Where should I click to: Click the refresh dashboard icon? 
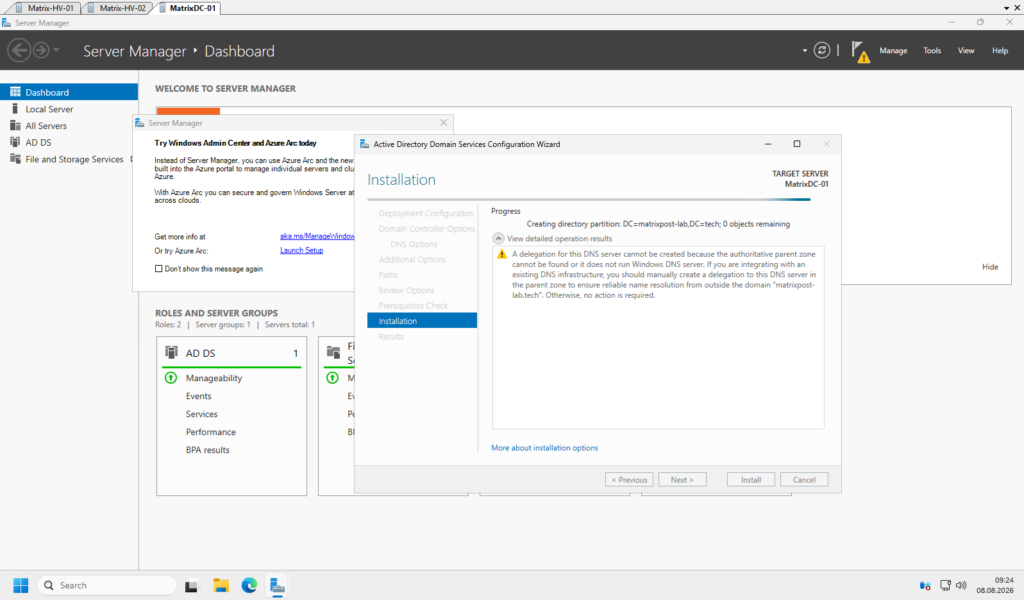pos(822,50)
